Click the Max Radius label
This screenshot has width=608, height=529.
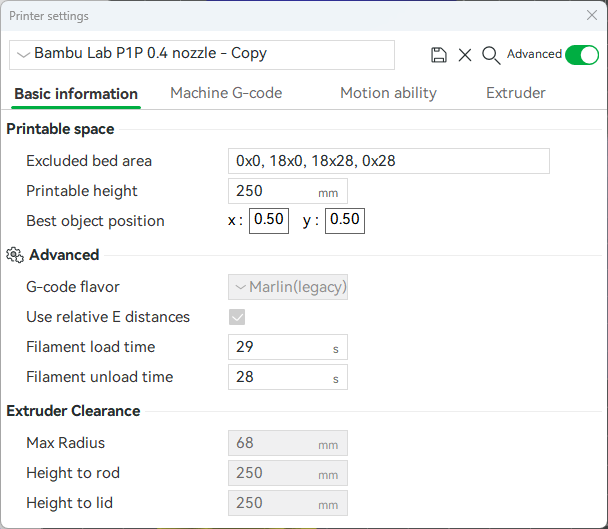(x=66, y=443)
